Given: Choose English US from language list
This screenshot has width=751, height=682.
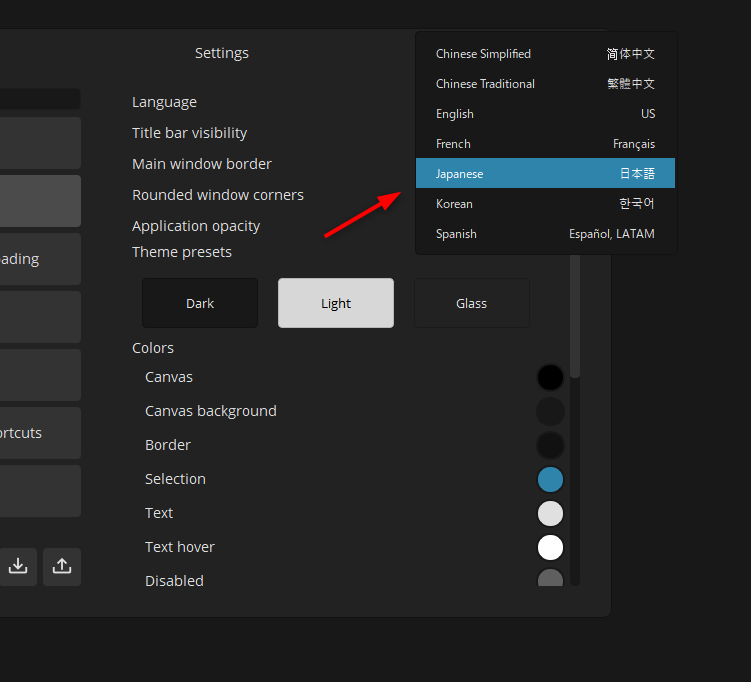Looking at the screenshot, I should (x=545, y=114).
